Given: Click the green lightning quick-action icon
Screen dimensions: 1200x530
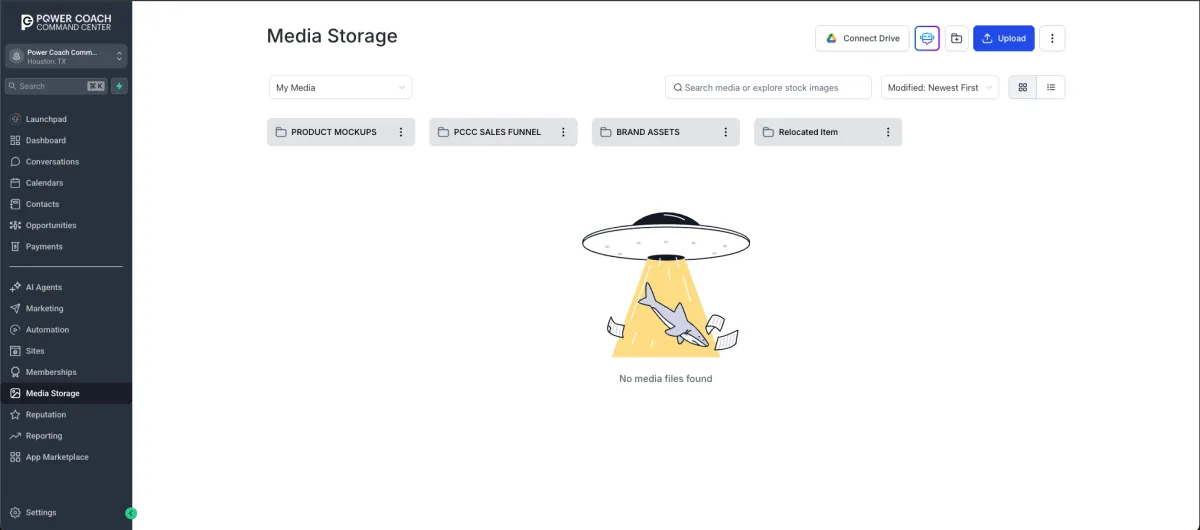Looking at the screenshot, I should tap(119, 86).
